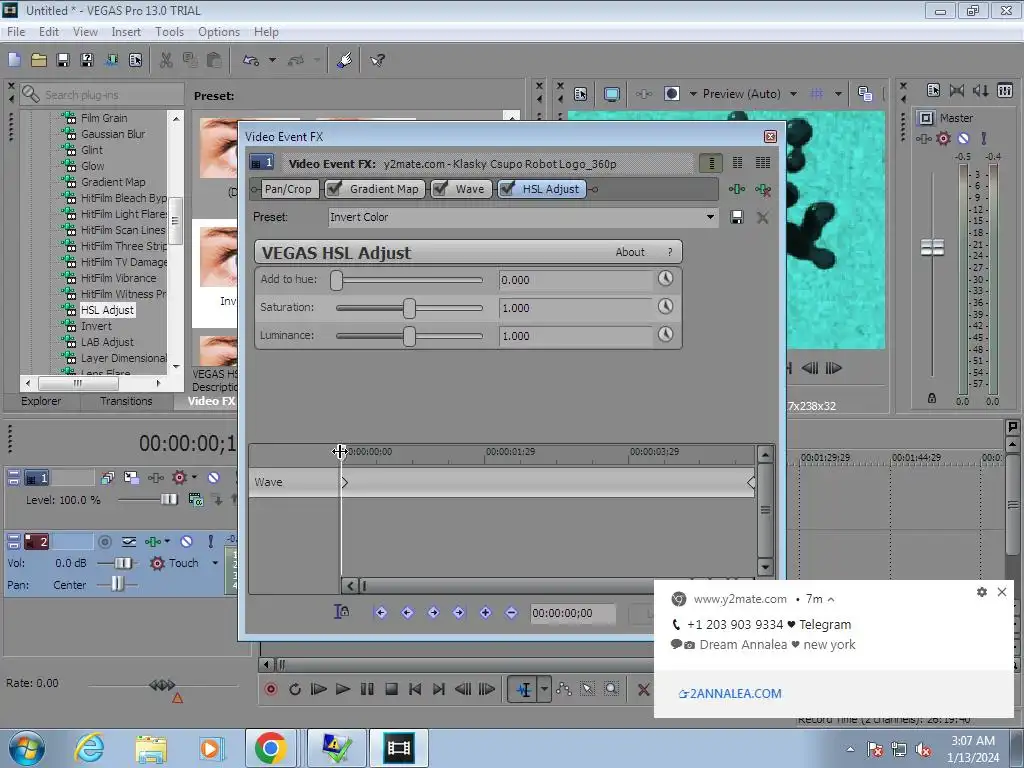The height and width of the screenshot is (768, 1024).
Task: Click the Luminance slider handle
Action: pos(409,336)
